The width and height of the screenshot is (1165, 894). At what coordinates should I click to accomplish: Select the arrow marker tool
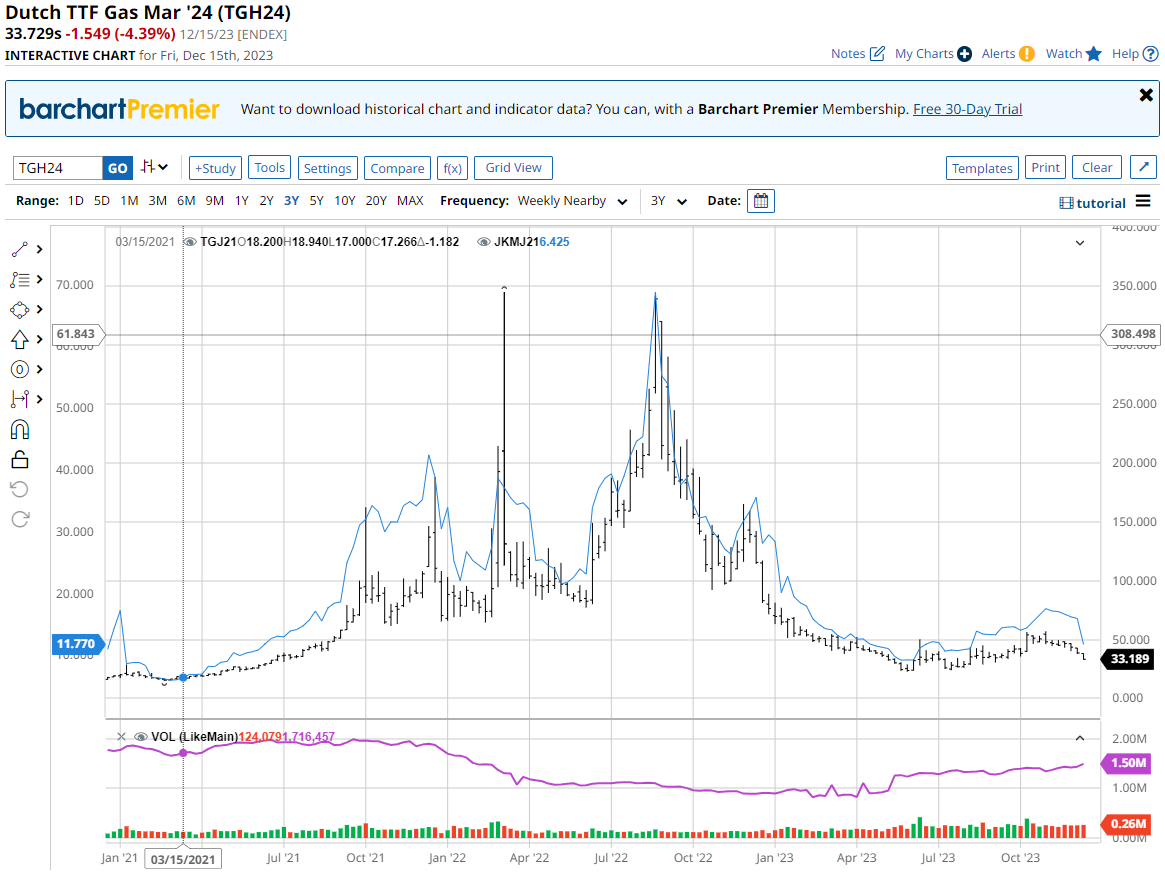click(x=20, y=339)
